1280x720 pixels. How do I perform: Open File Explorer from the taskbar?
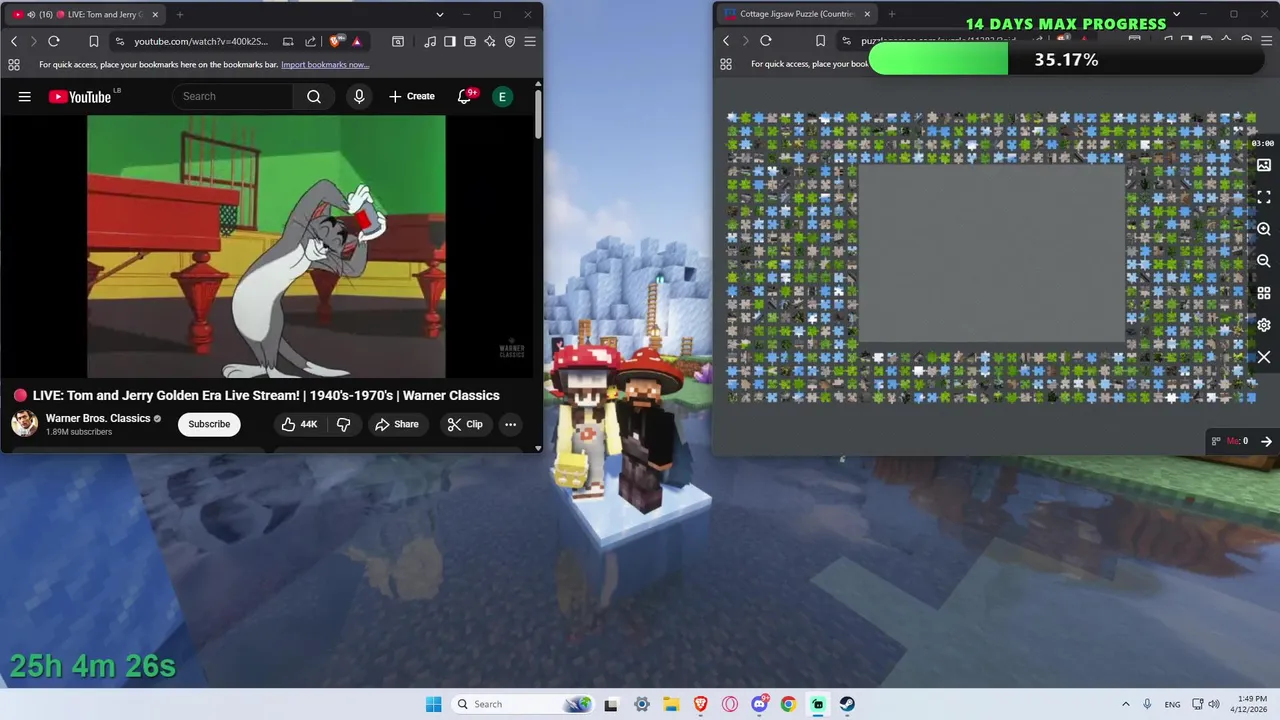pyautogui.click(x=671, y=704)
